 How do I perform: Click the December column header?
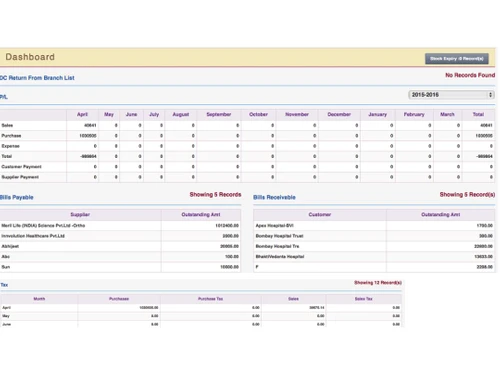click(x=339, y=114)
